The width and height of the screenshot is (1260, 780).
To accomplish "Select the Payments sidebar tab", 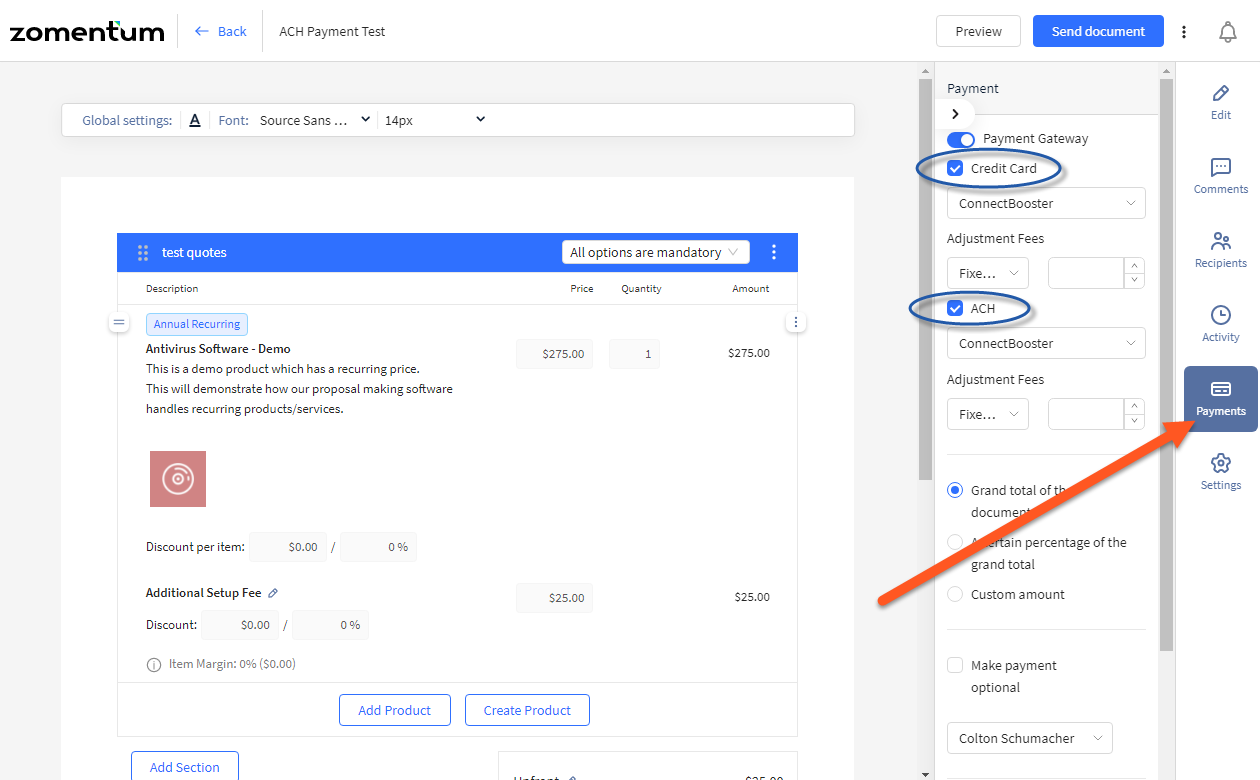I will (x=1221, y=398).
